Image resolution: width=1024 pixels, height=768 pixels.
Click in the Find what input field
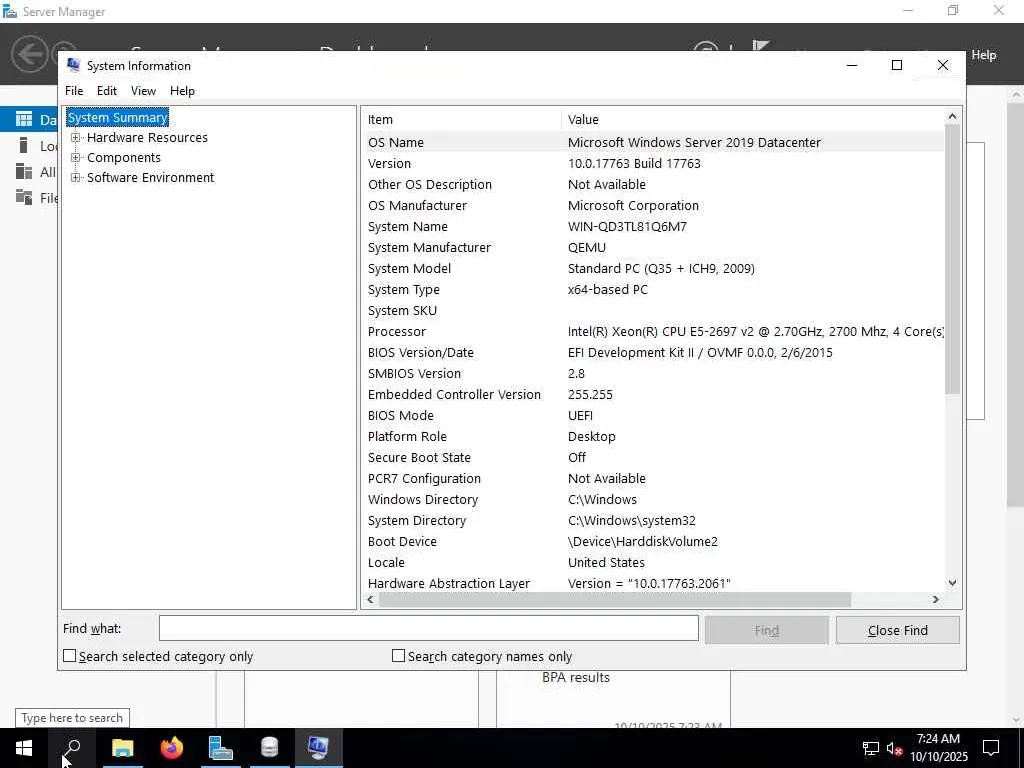coord(428,629)
